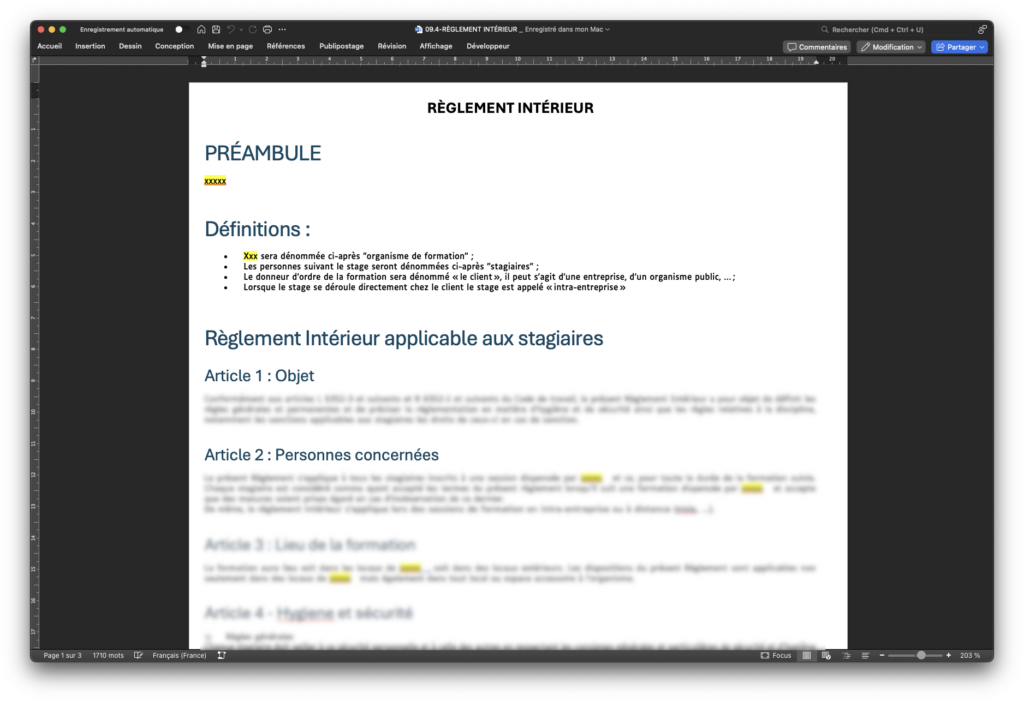Click the proofing book icon in status bar
The height and width of the screenshot is (702, 1024).
click(138, 655)
